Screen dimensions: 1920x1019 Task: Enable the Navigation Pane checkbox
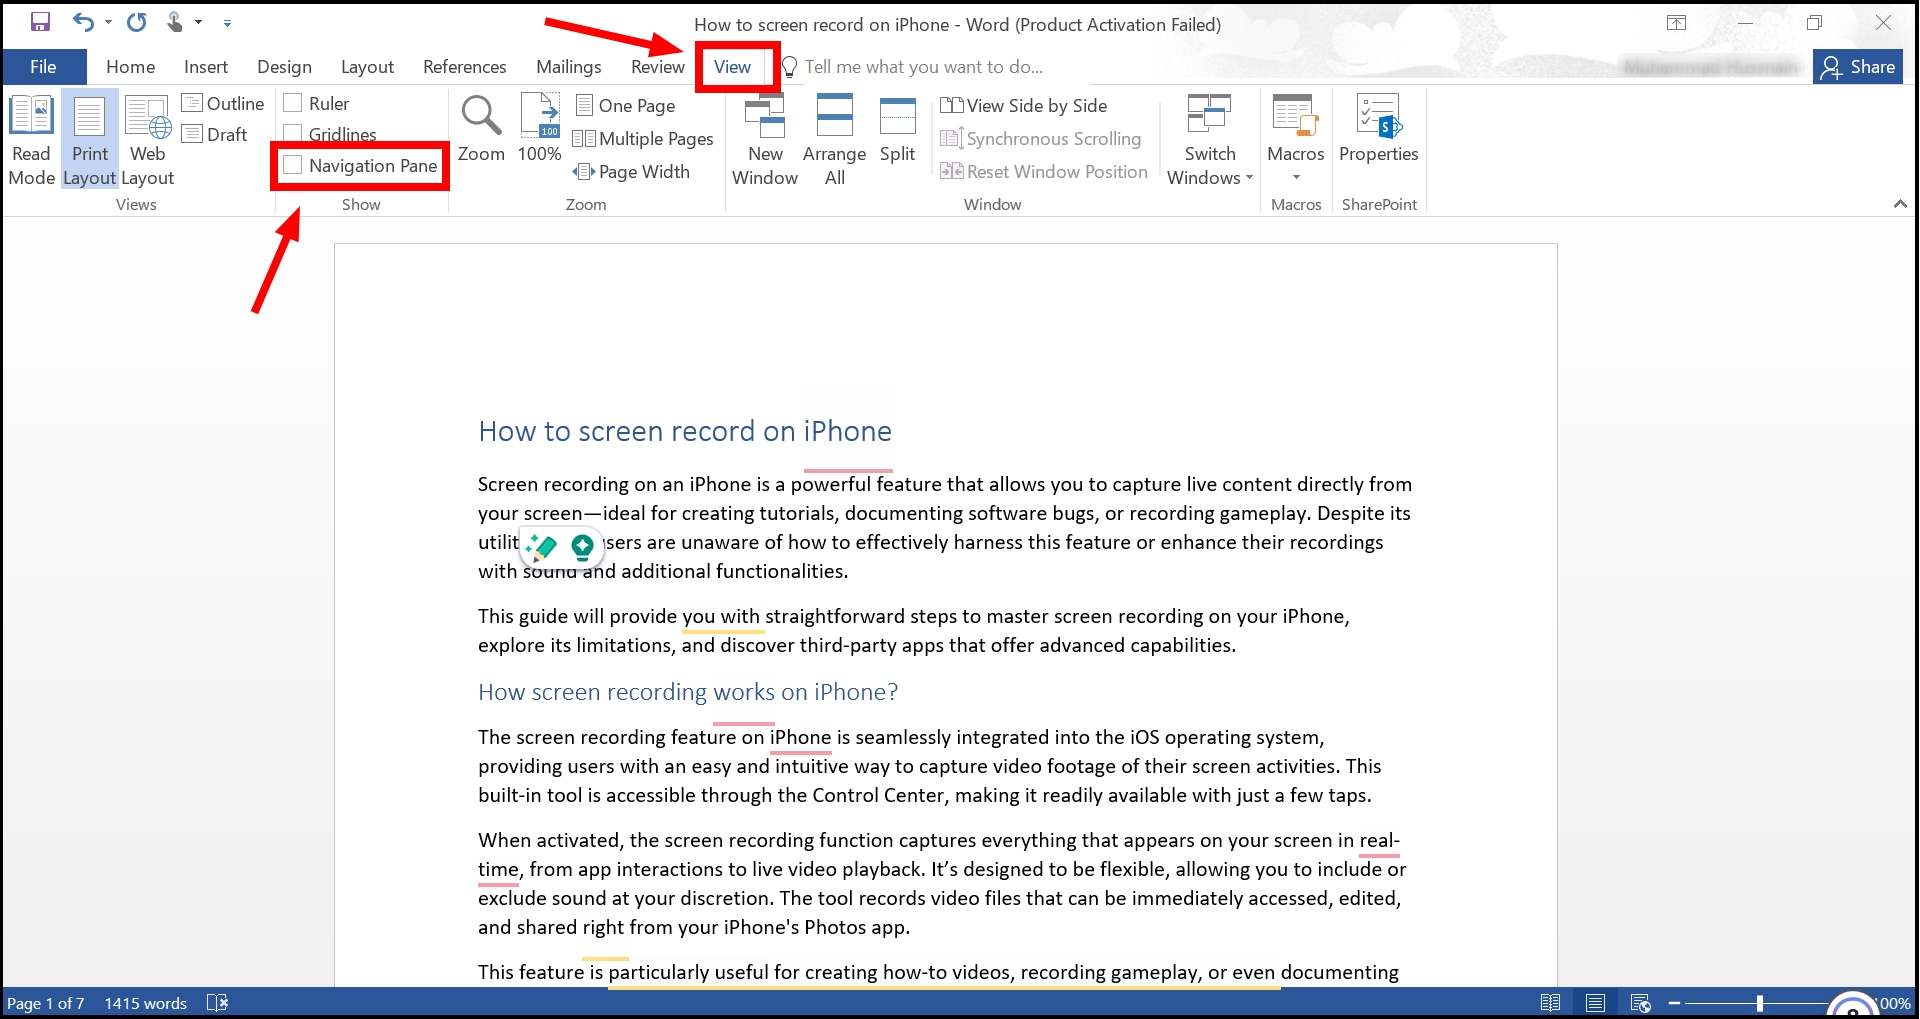pyautogui.click(x=293, y=165)
